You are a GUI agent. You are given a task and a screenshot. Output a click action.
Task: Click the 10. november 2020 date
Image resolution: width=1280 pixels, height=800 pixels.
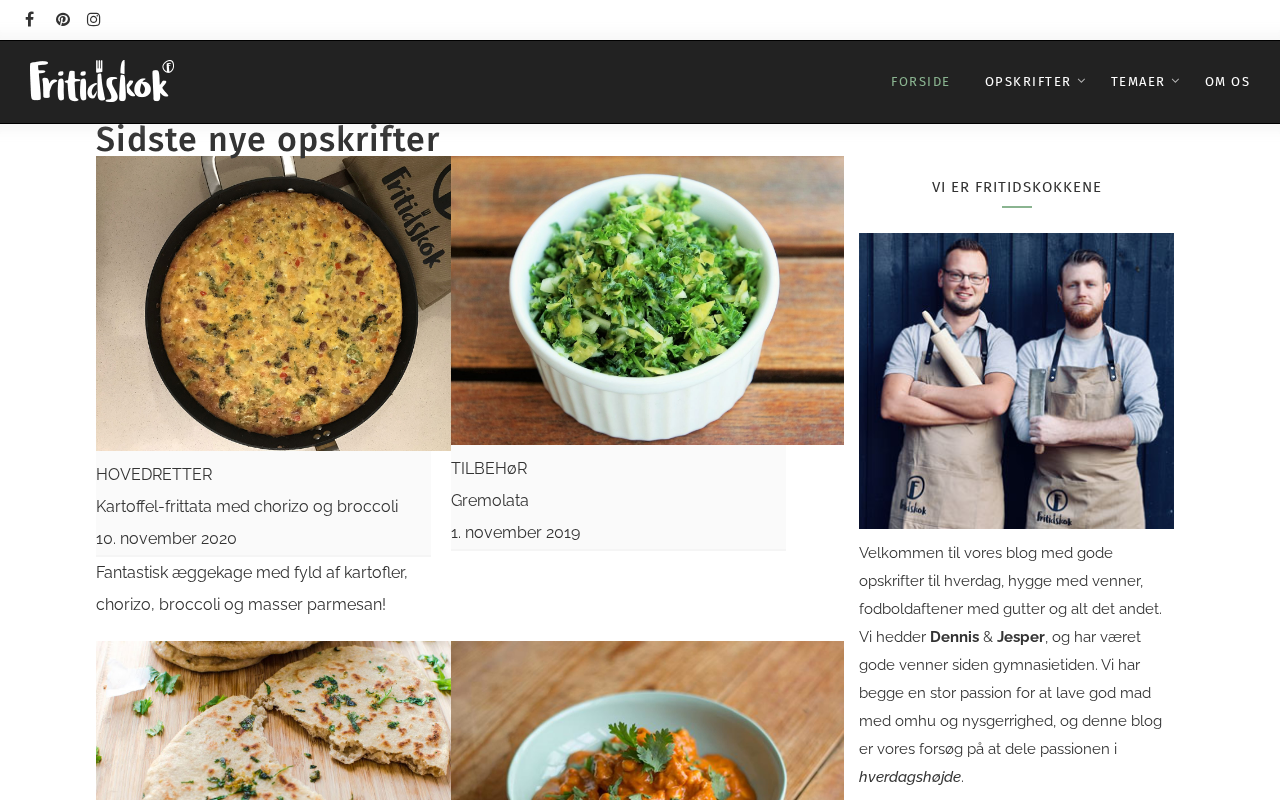166,538
